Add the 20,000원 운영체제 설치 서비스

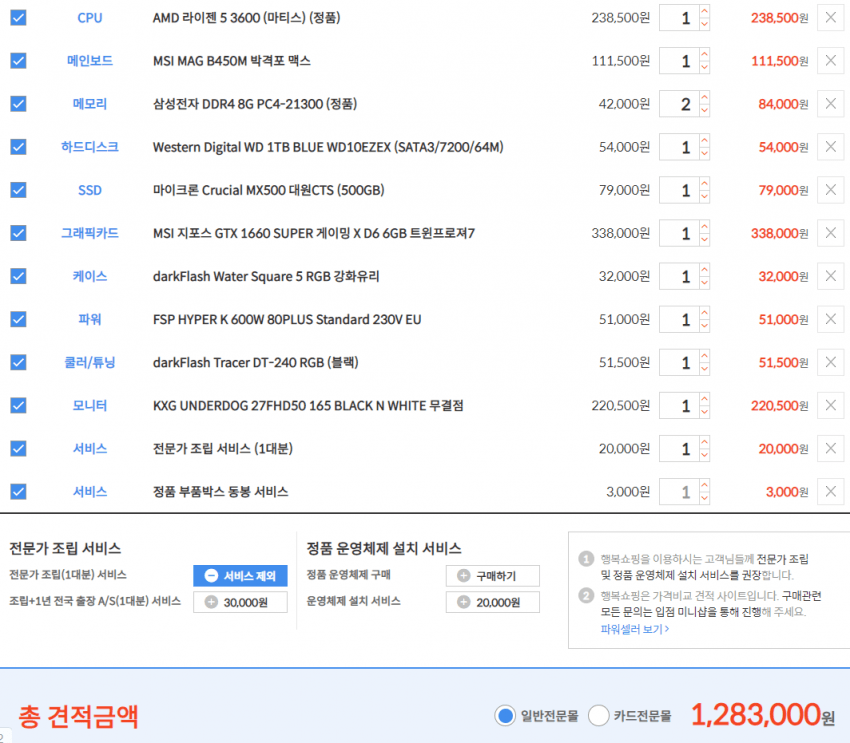click(492, 602)
